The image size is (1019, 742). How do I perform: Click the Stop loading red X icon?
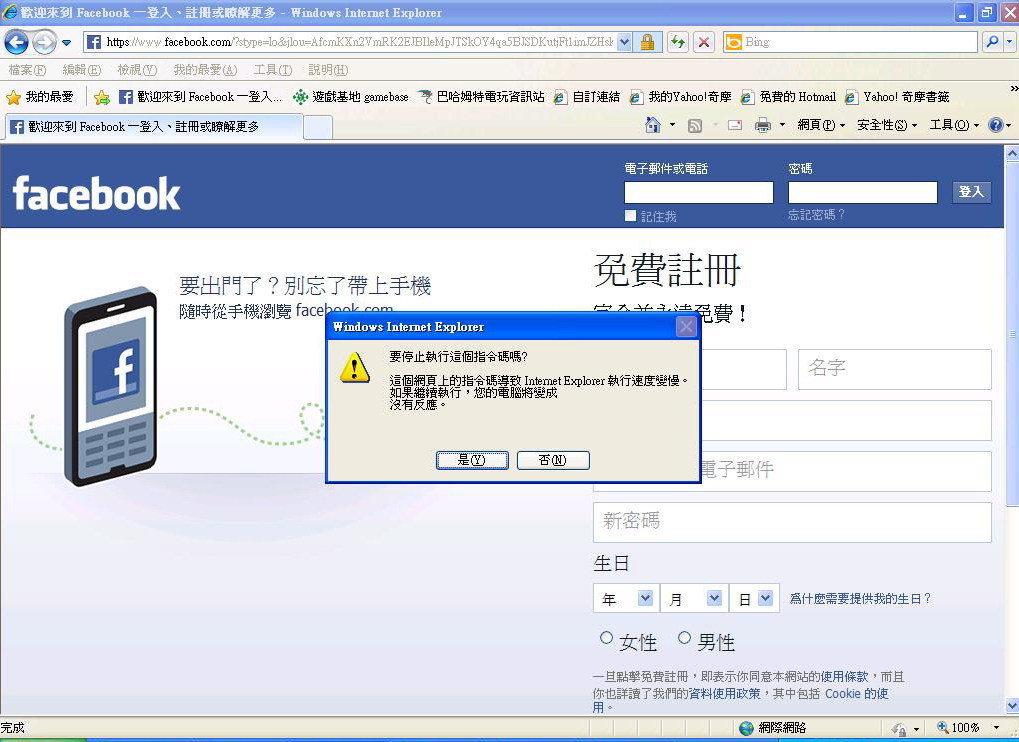pyautogui.click(x=704, y=42)
